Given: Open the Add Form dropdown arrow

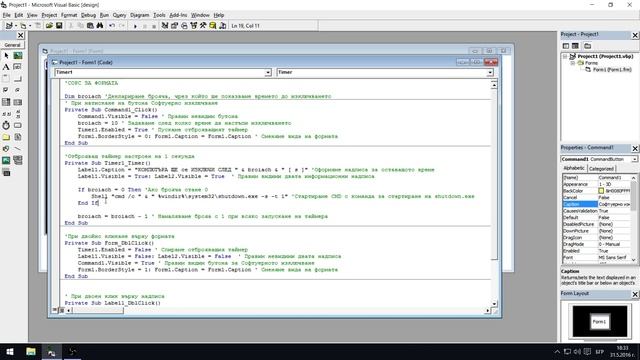Looking at the screenshot, I should click(30, 26).
